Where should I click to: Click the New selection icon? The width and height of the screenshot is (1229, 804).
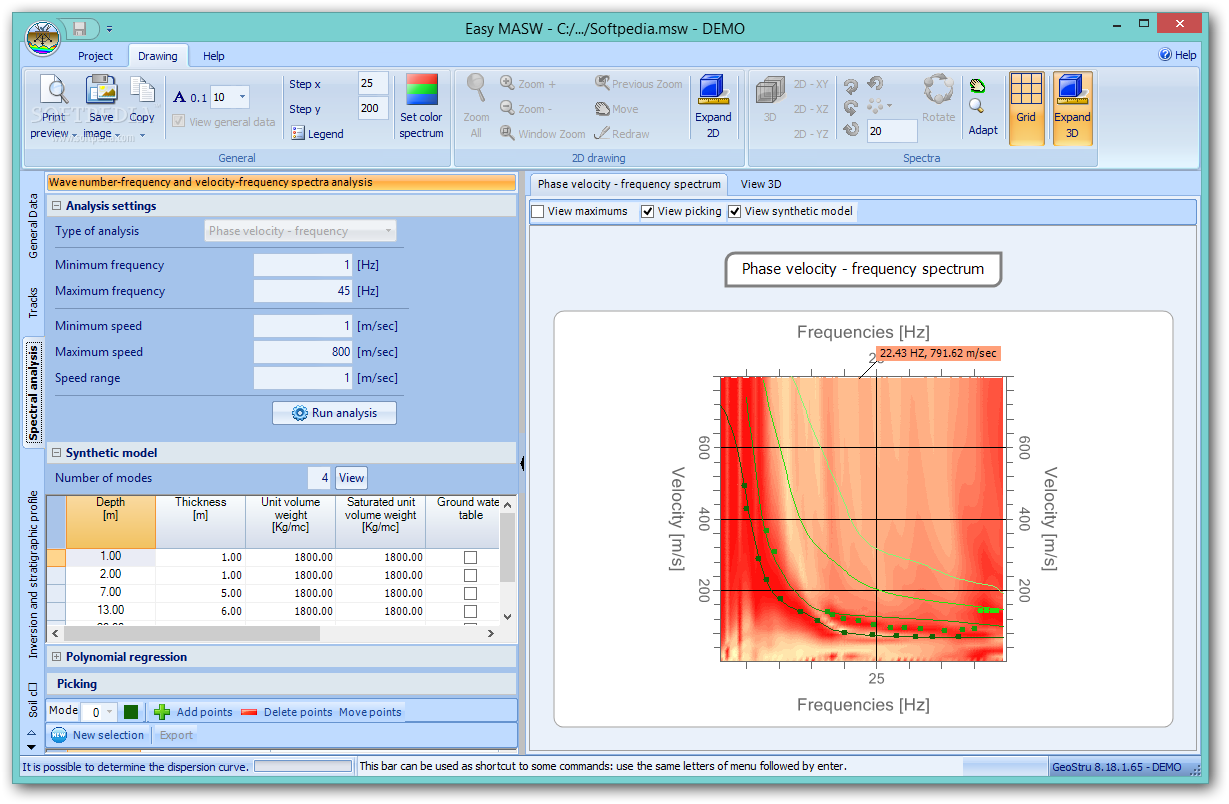[x=59, y=735]
